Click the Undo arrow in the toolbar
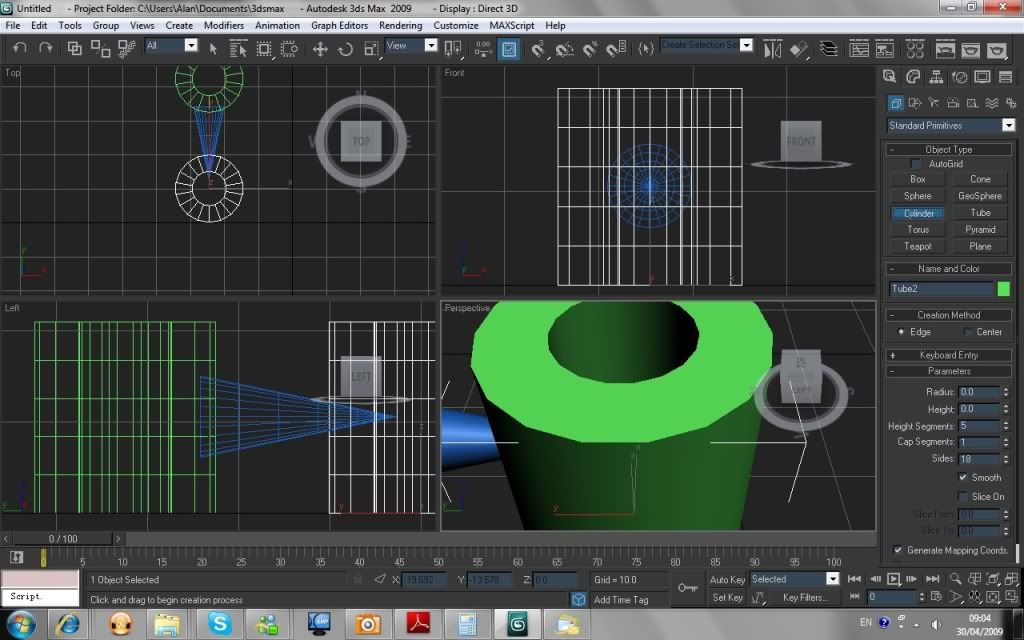The width and height of the screenshot is (1024, 640). pos(20,48)
